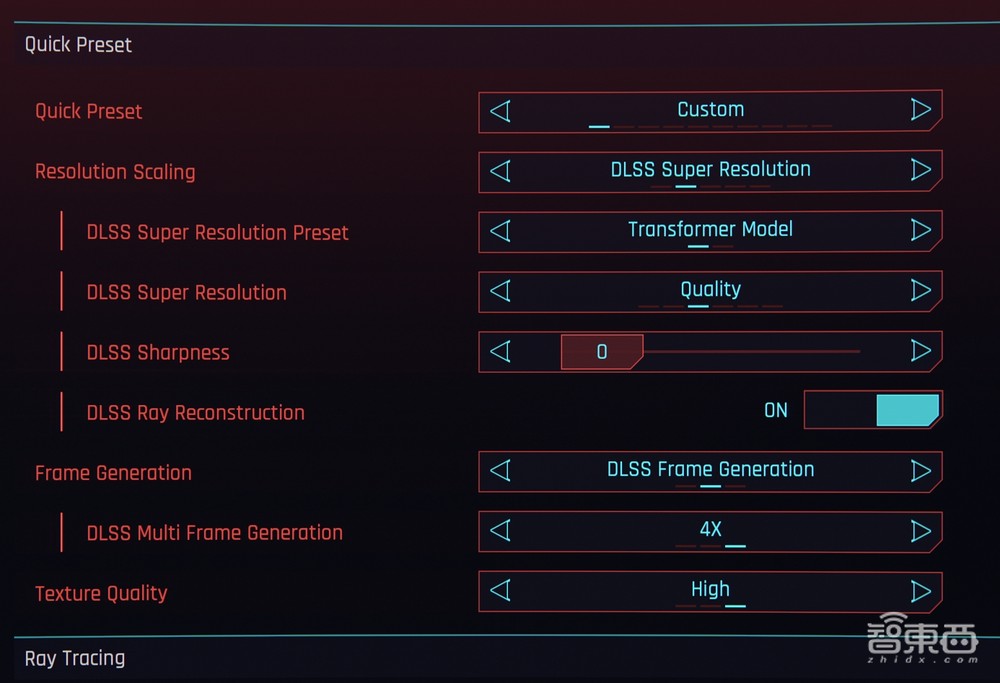This screenshot has height=683, width=1000.
Task: Click the Ray Tracing section header
Action: (75, 658)
